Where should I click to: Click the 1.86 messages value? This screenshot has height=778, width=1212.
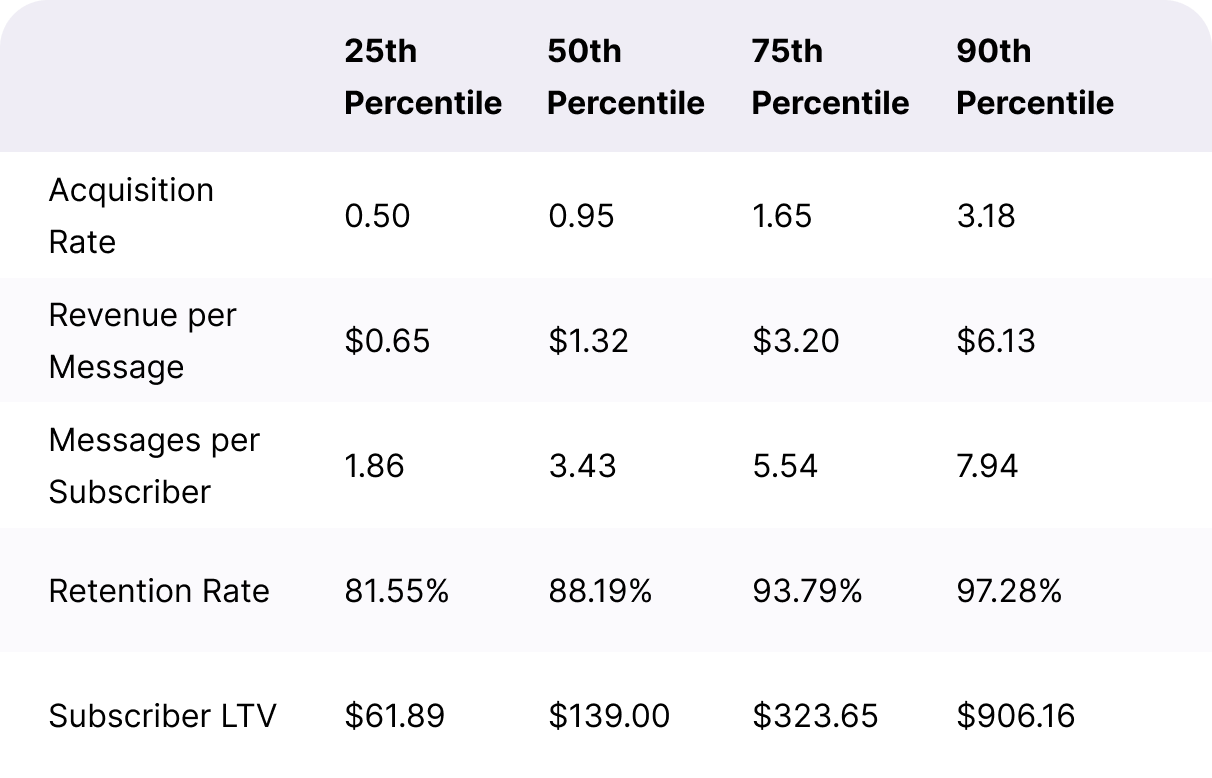374,466
